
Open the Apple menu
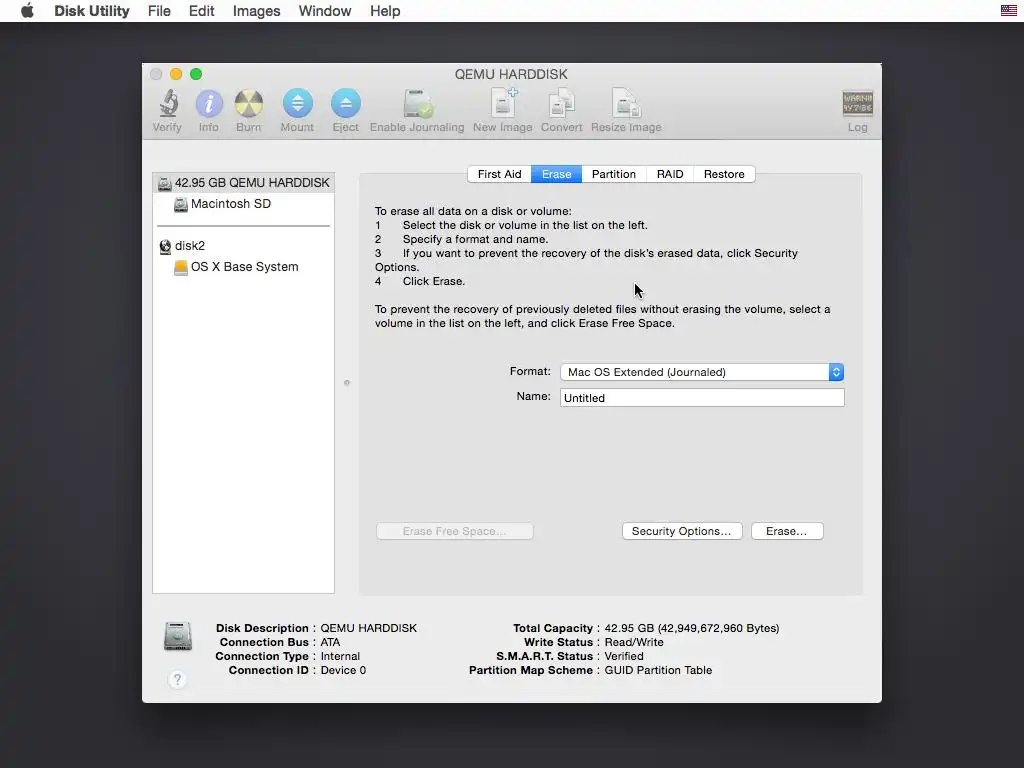coord(27,11)
